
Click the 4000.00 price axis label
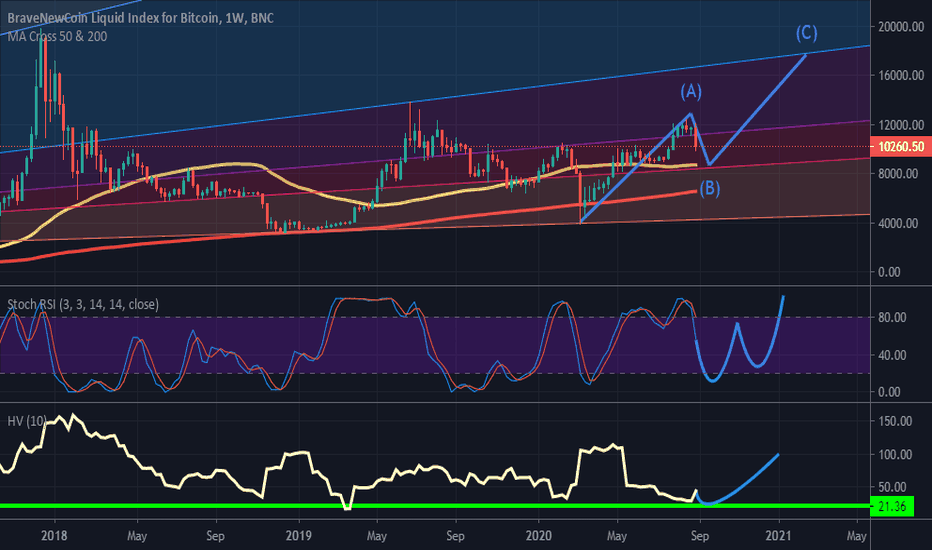[898, 223]
